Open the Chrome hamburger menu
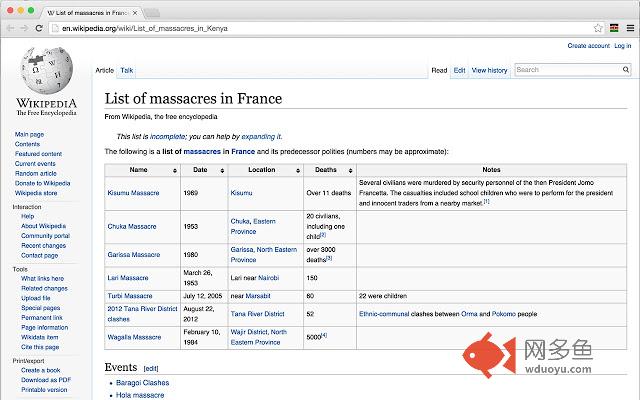 pyautogui.click(x=631, y=28)
